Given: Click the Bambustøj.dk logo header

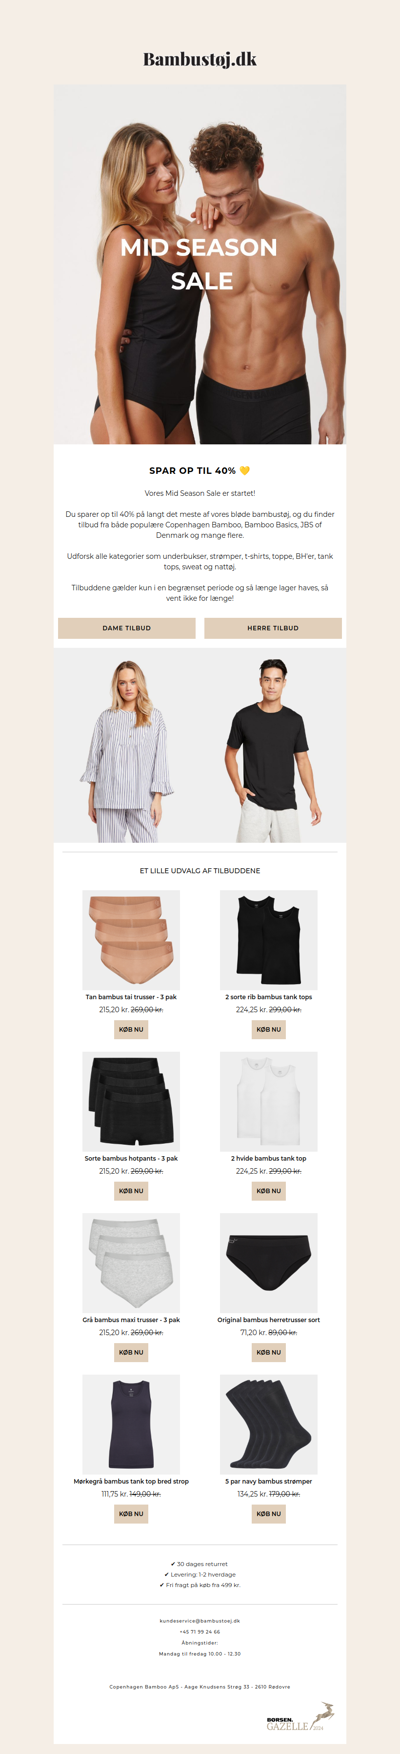Looking at the screenshot, I should [200, 59].
